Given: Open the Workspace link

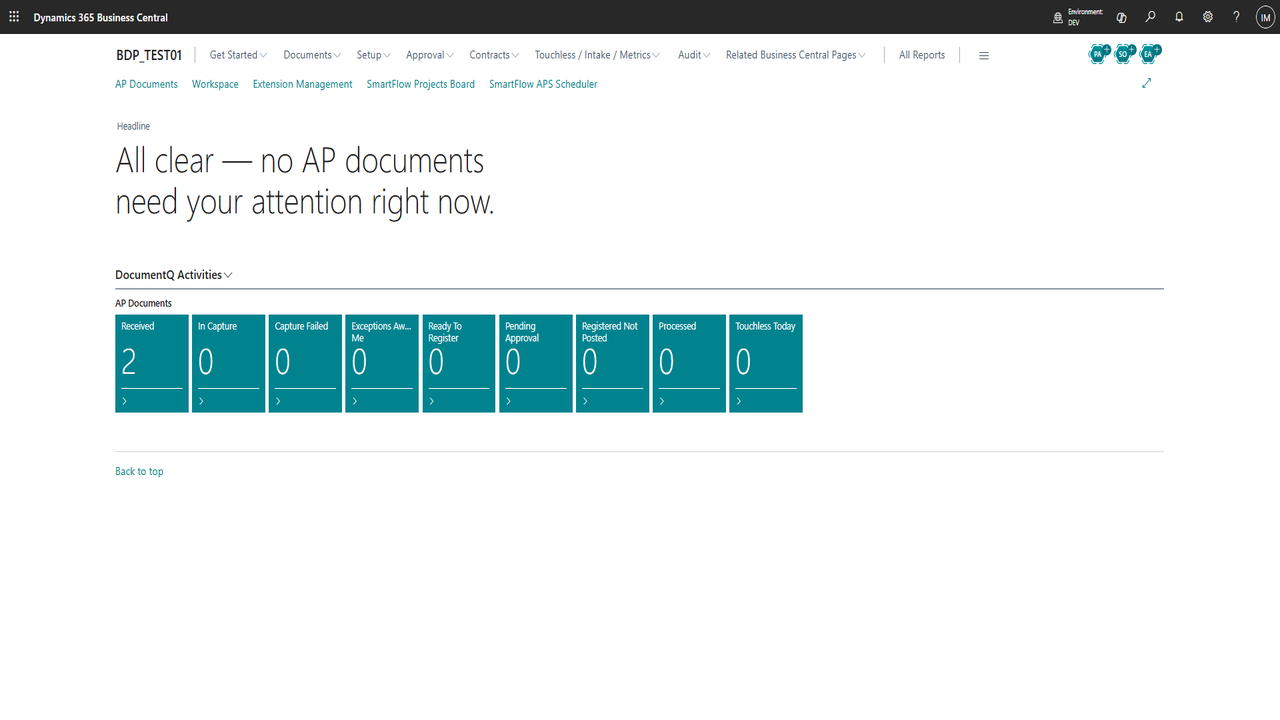Looking at the screenshot, I should (x=215, y=84).
